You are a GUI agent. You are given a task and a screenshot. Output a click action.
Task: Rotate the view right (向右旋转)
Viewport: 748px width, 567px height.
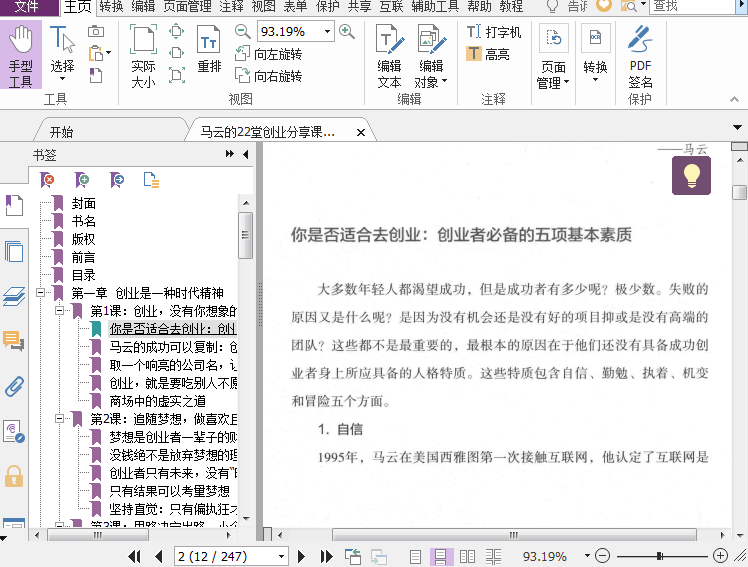pos(269,76)
